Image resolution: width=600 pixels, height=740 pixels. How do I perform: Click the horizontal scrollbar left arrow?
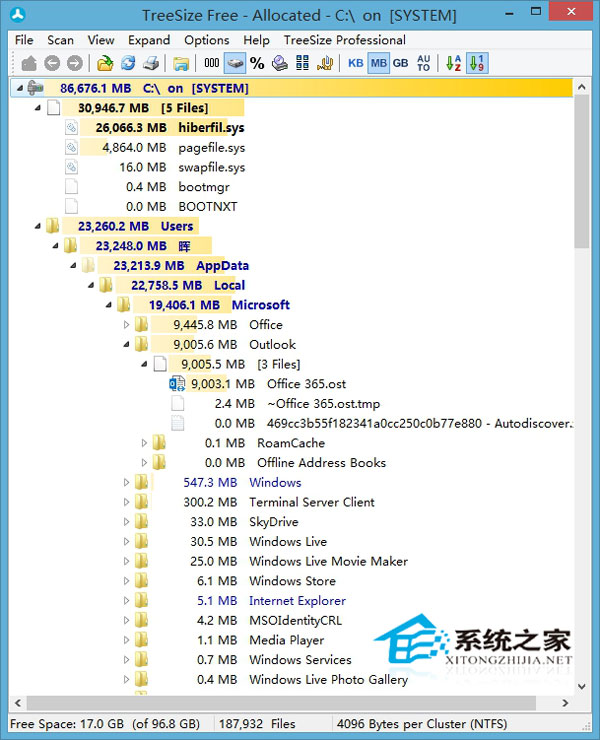[18, 703]
